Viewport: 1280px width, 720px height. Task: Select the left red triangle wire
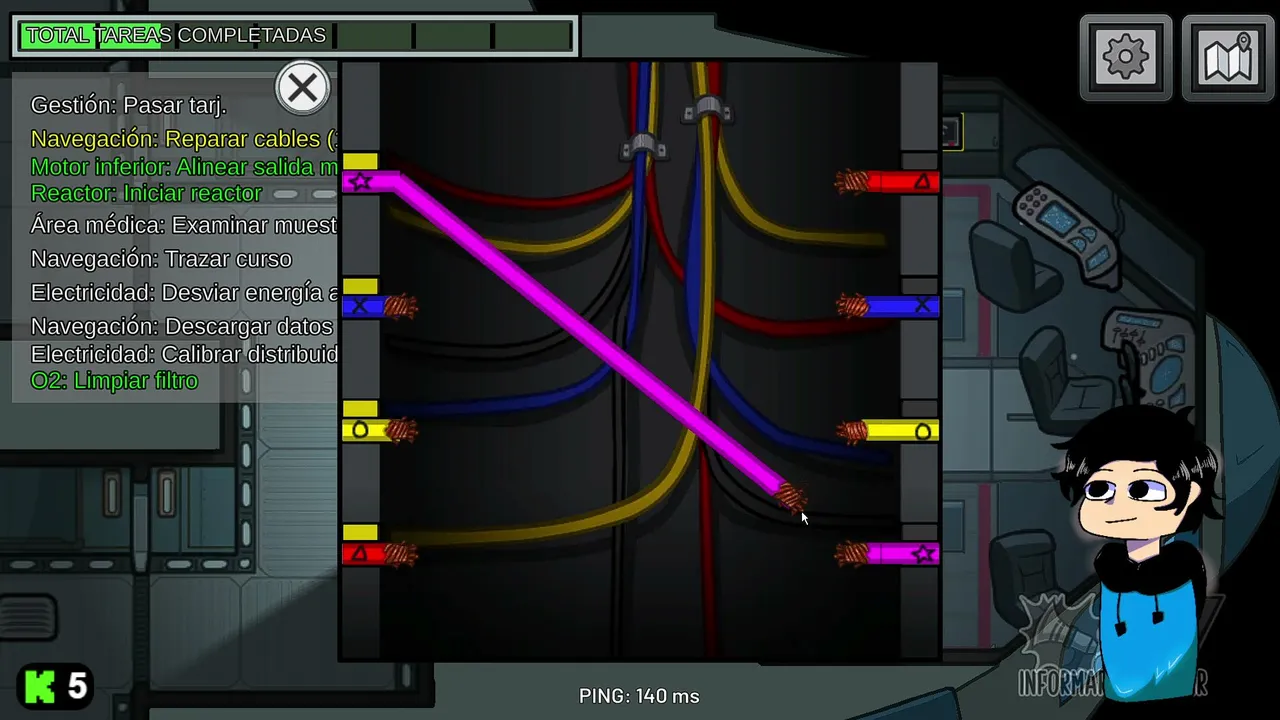(379, 553)
